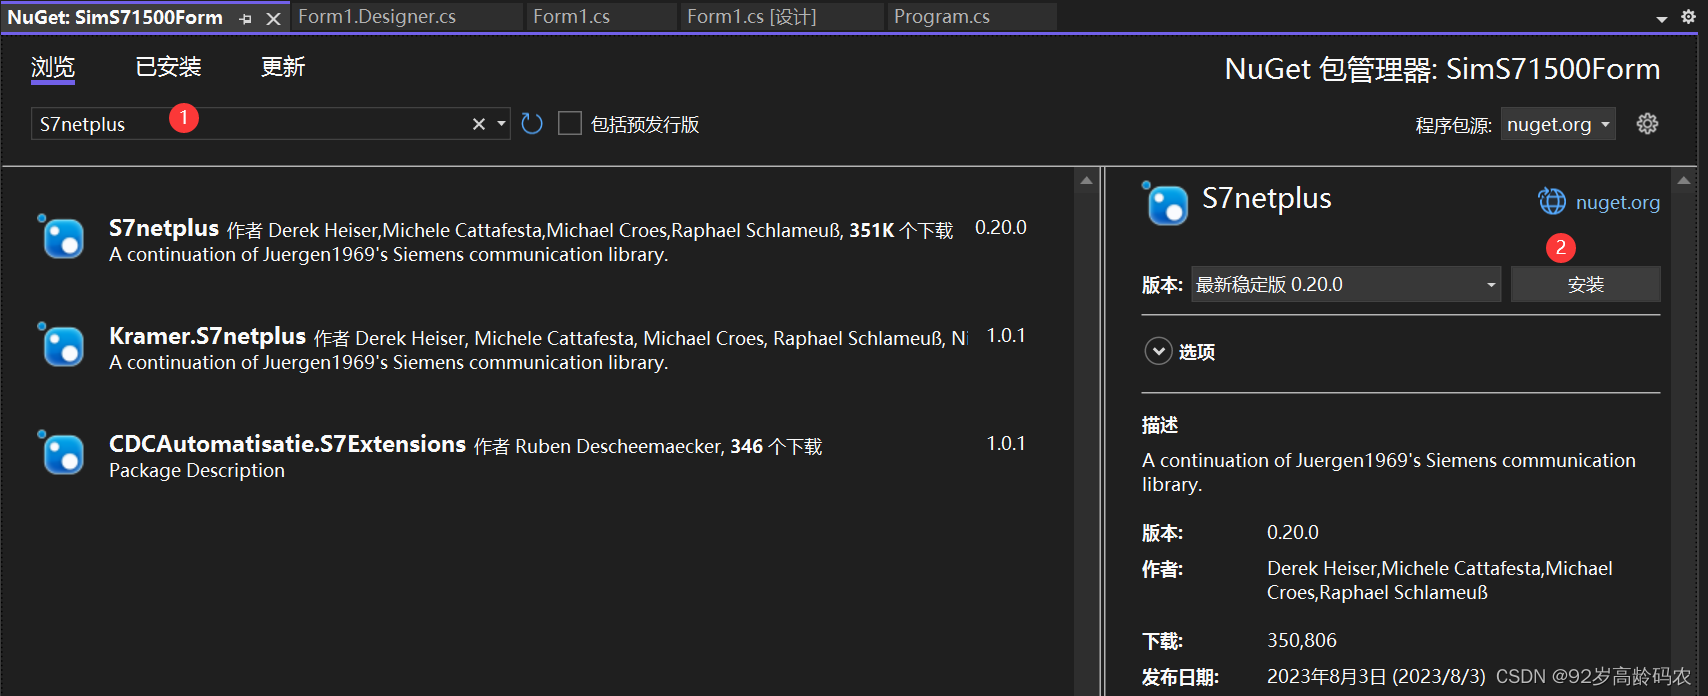Screen dimensions: 1708x696
Task: Open the Form1.cs [设计] tab
Action: tap(752, 17)
